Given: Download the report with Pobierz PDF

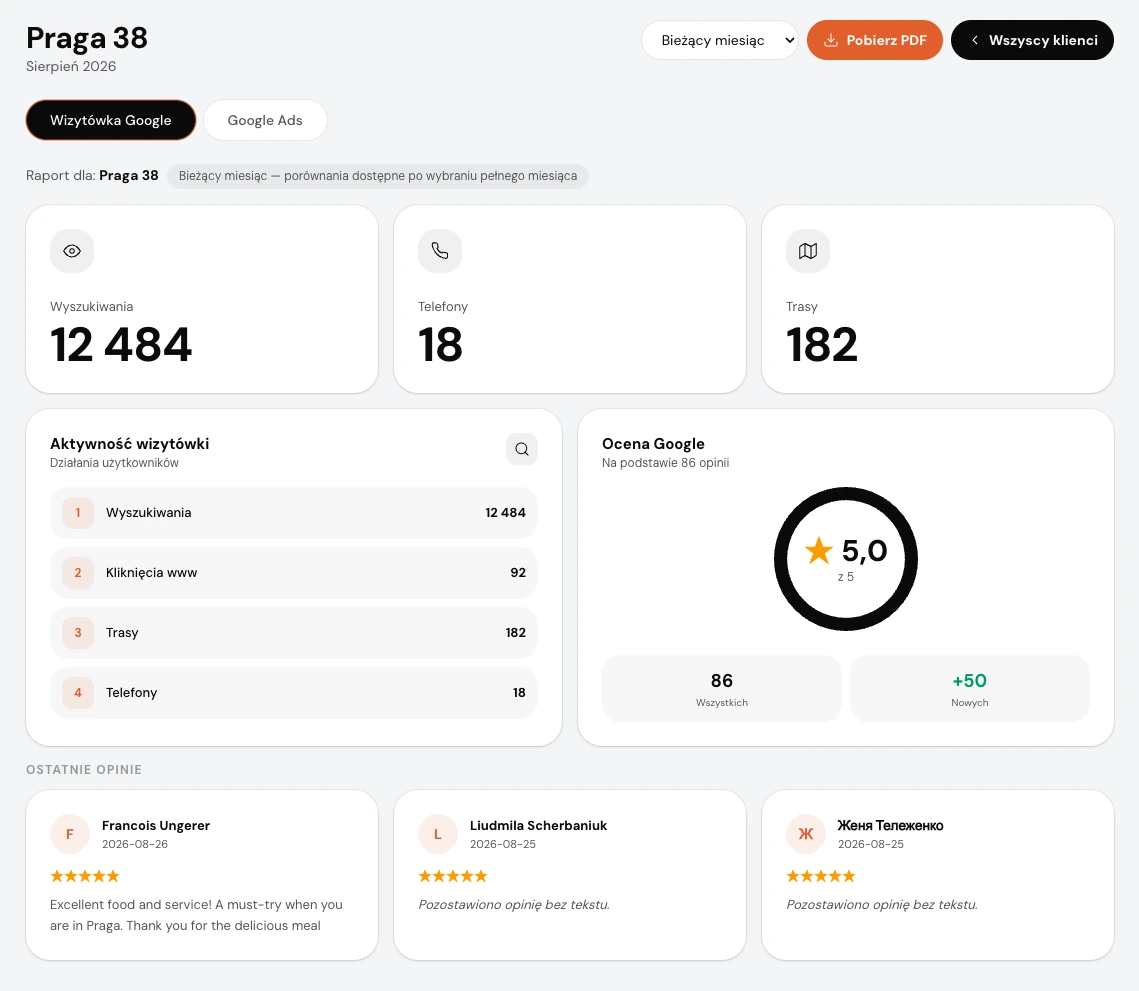Looking at the screenshot, I should [x=875, y=40].
